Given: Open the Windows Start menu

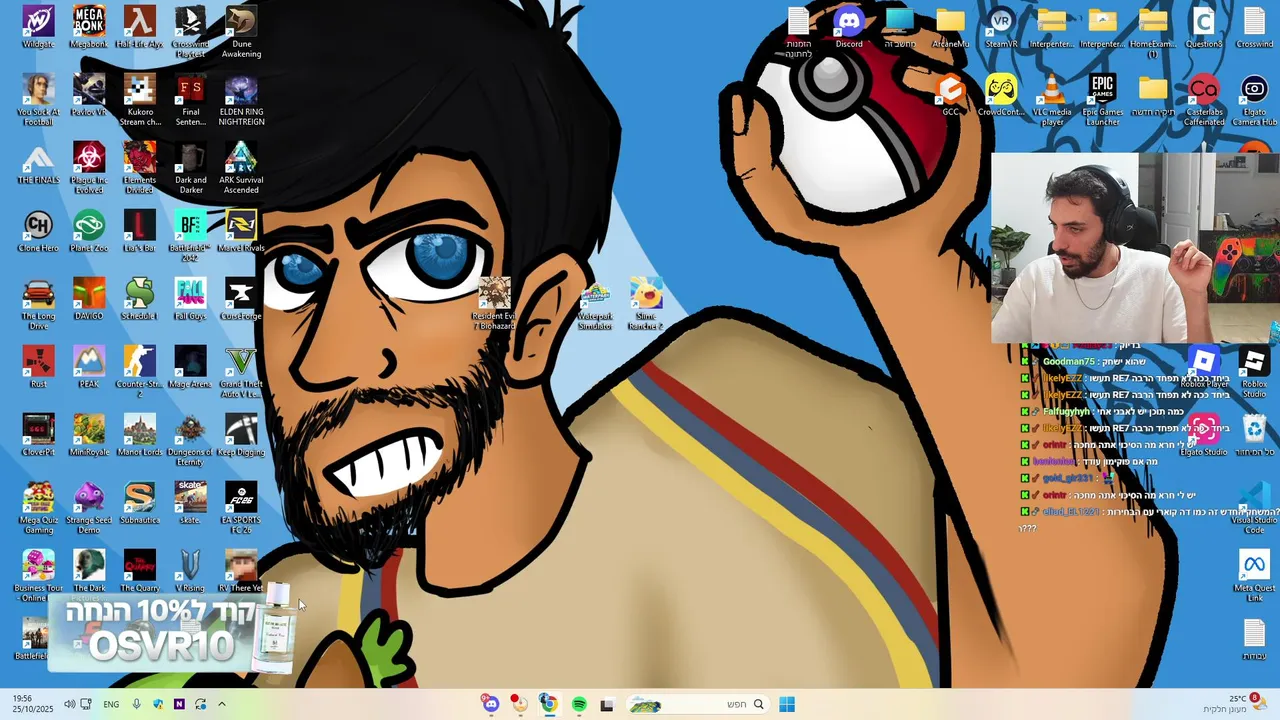Looking at the screenshot, I should pos(787,704).
